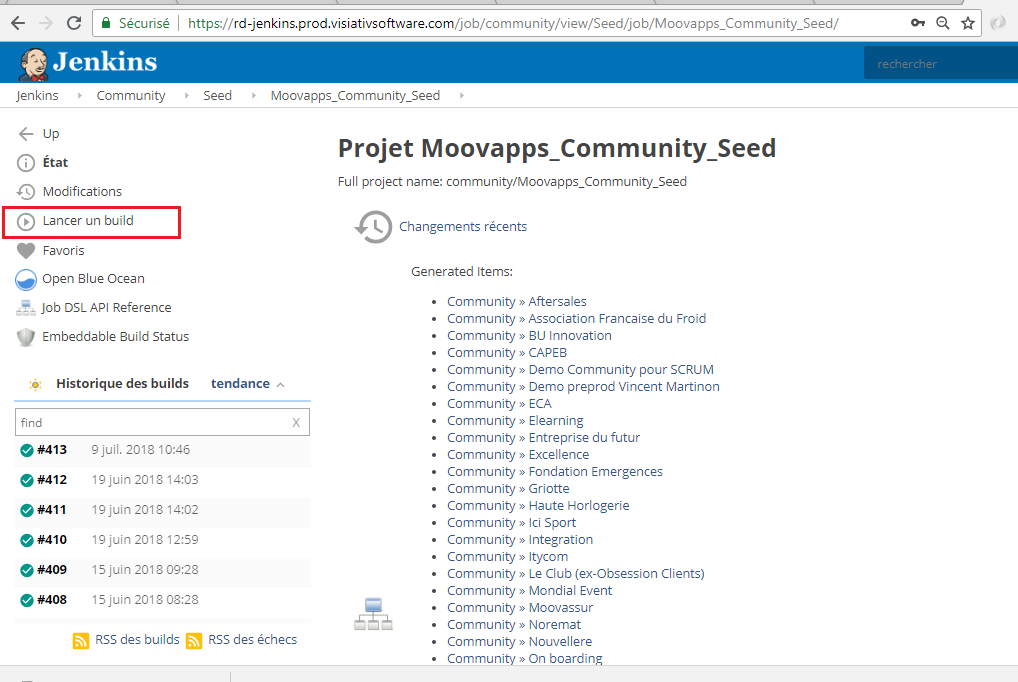The width and height of the screenshot is (1018, 682).
Task: Click the Favoris heart icon
Action: pyautogui.click(x=26, y=251)
